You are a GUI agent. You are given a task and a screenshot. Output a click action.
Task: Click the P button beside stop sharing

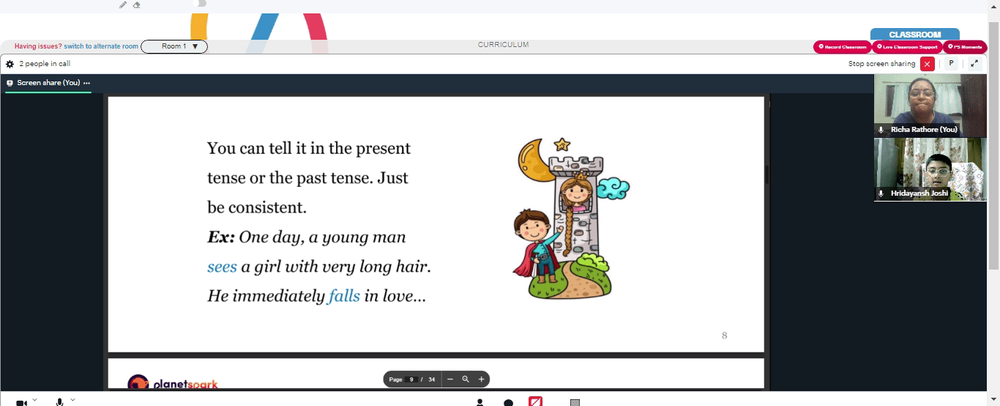(x=951, y=64)
